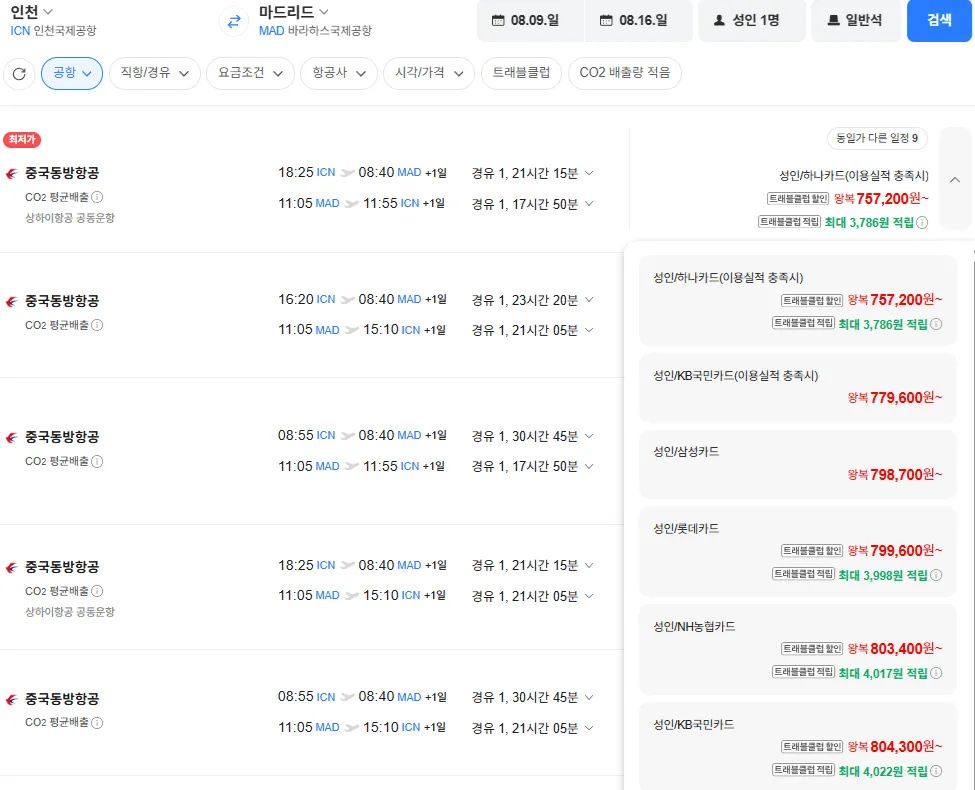975x790 pixels.
Task: Expand the 공항 filter dropdown
Action: pos(72,73)
